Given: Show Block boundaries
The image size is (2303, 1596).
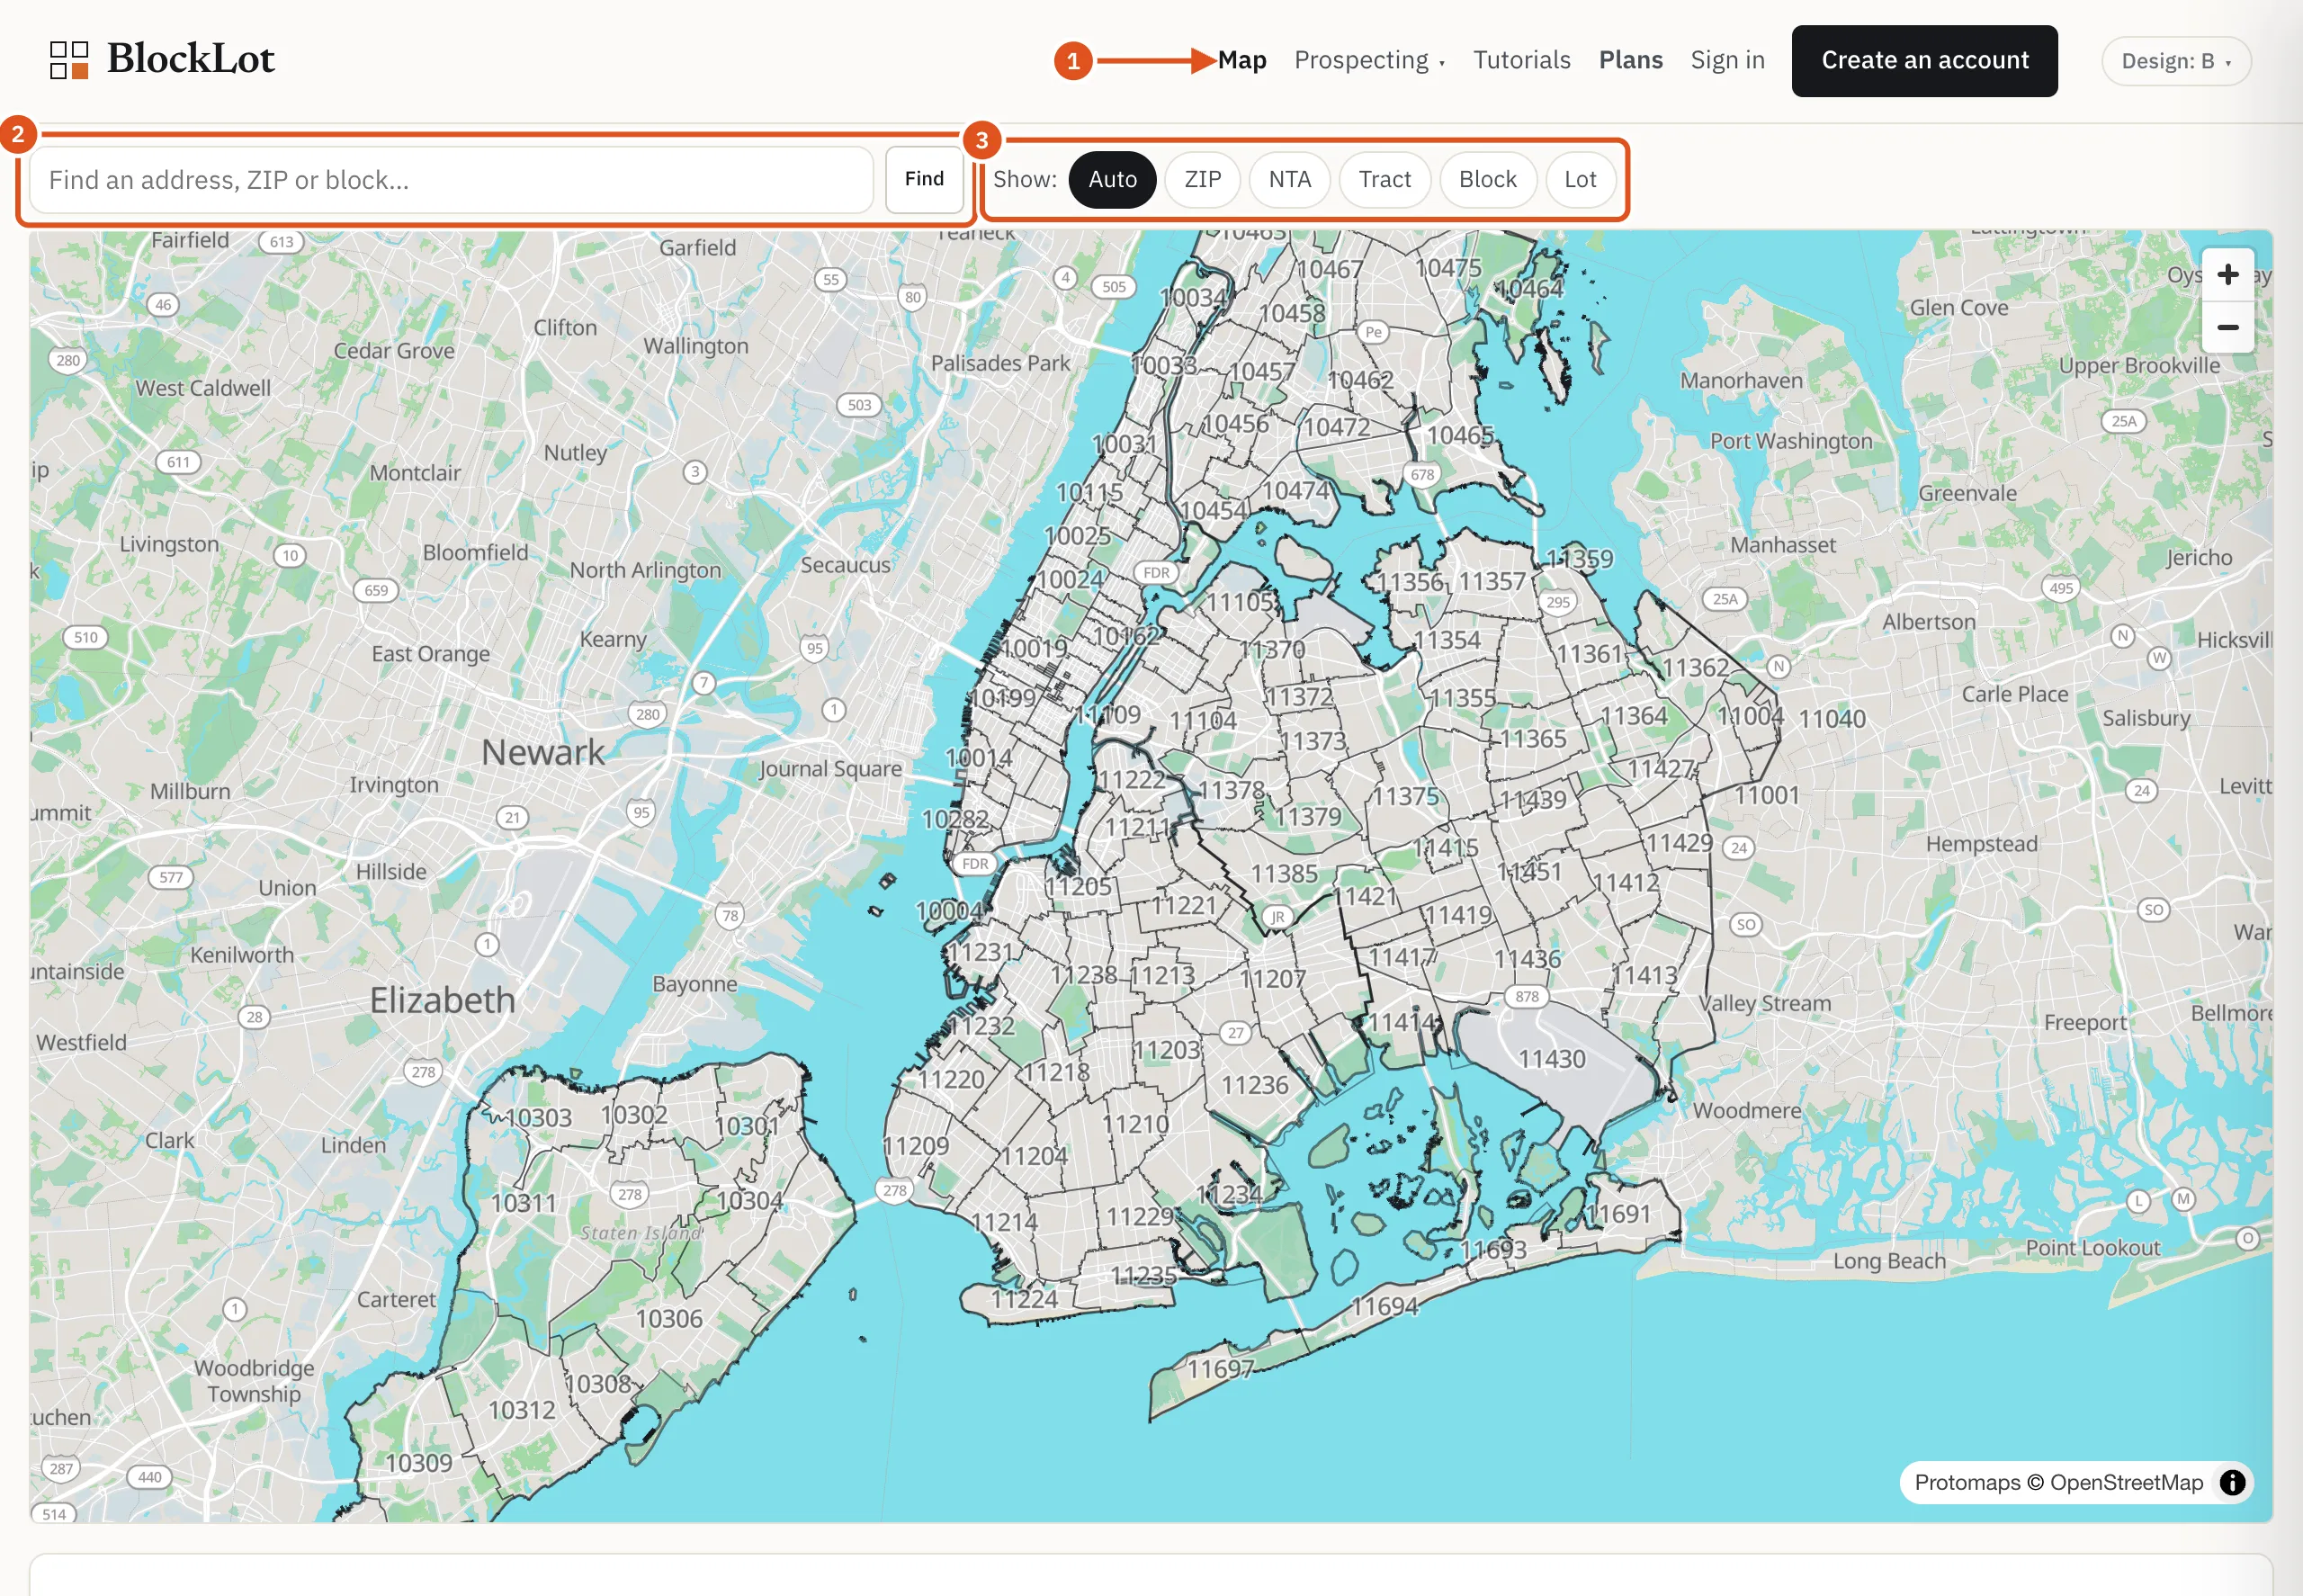Looking at the screenshot, I should [x=1487, y=180].
